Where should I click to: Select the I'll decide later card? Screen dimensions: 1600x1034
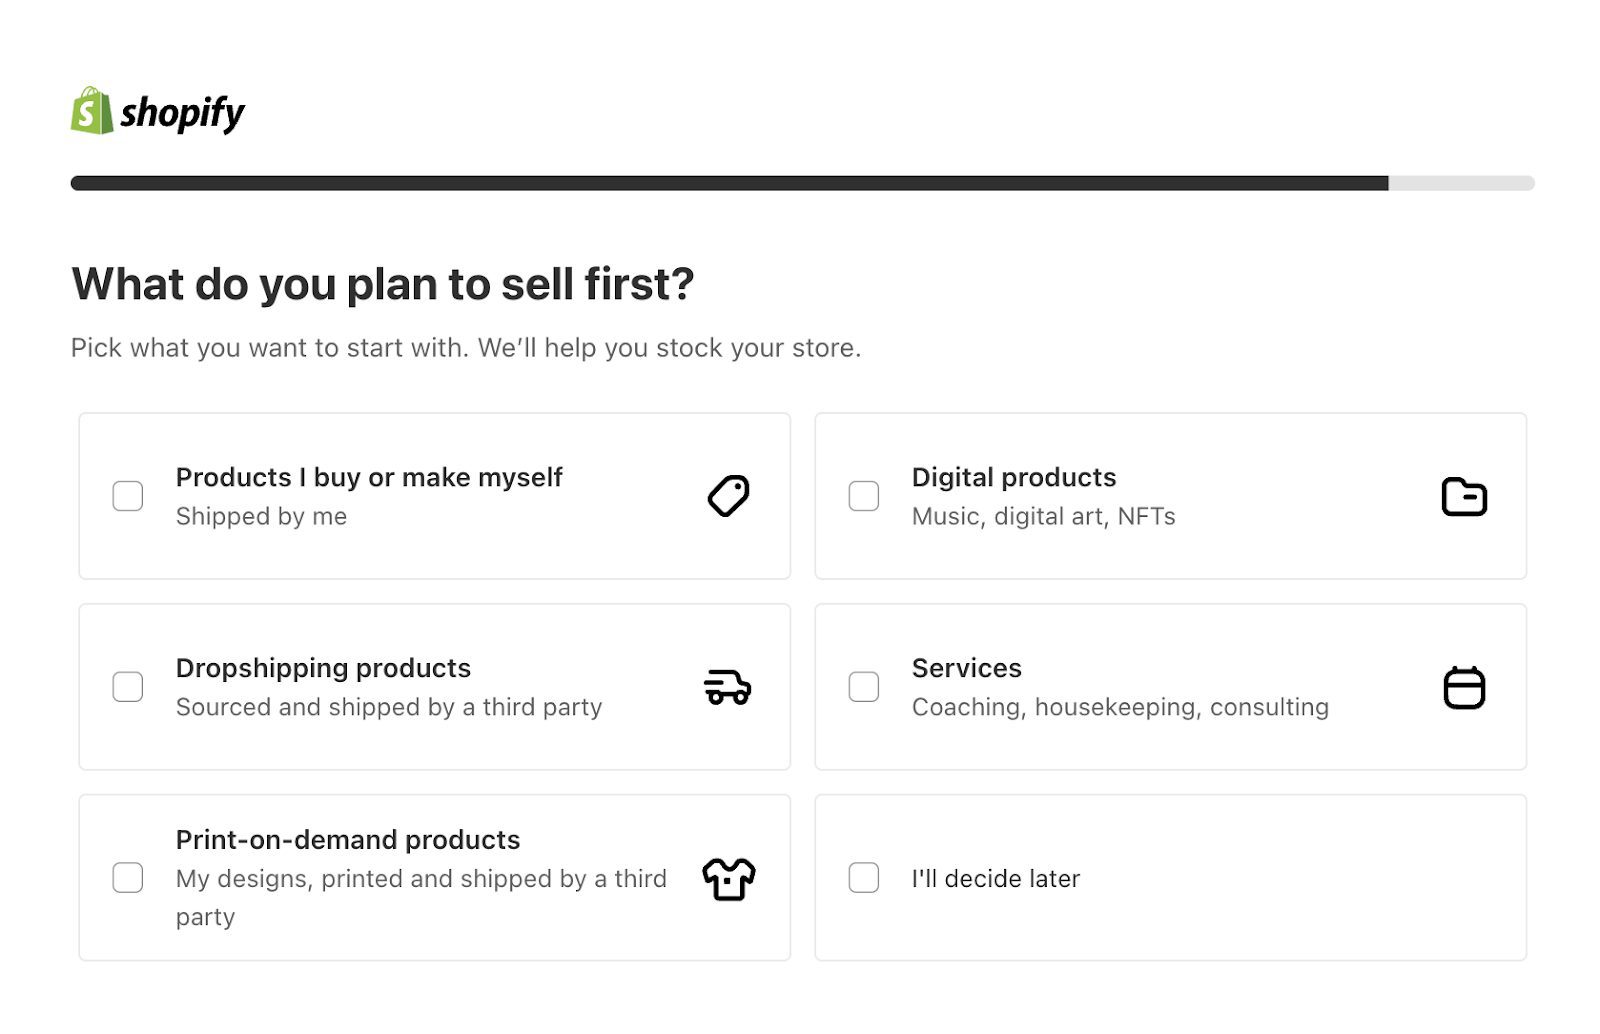[1170, 878]
